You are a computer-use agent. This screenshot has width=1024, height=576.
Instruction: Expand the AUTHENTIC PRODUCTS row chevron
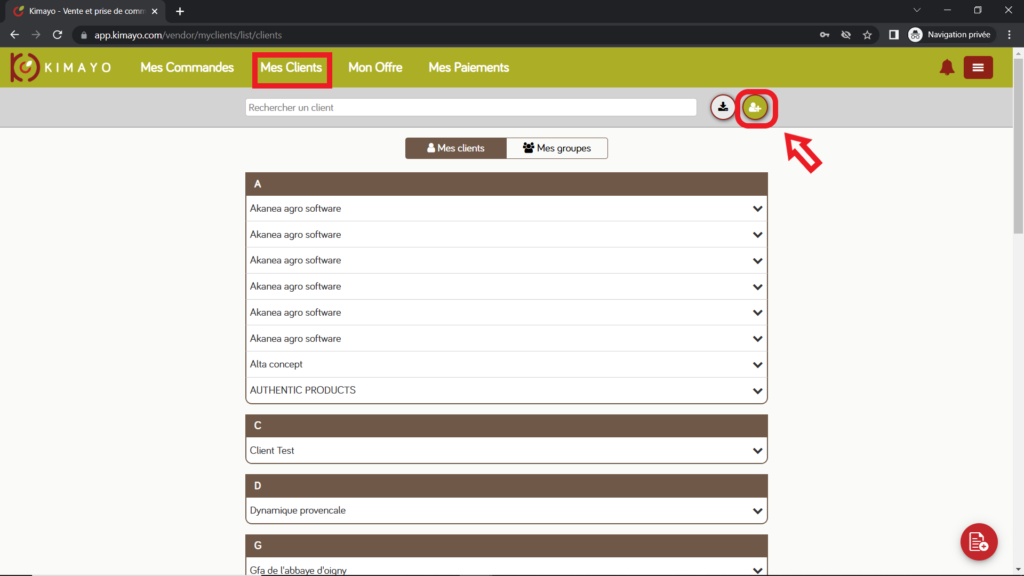coord(757,391)
